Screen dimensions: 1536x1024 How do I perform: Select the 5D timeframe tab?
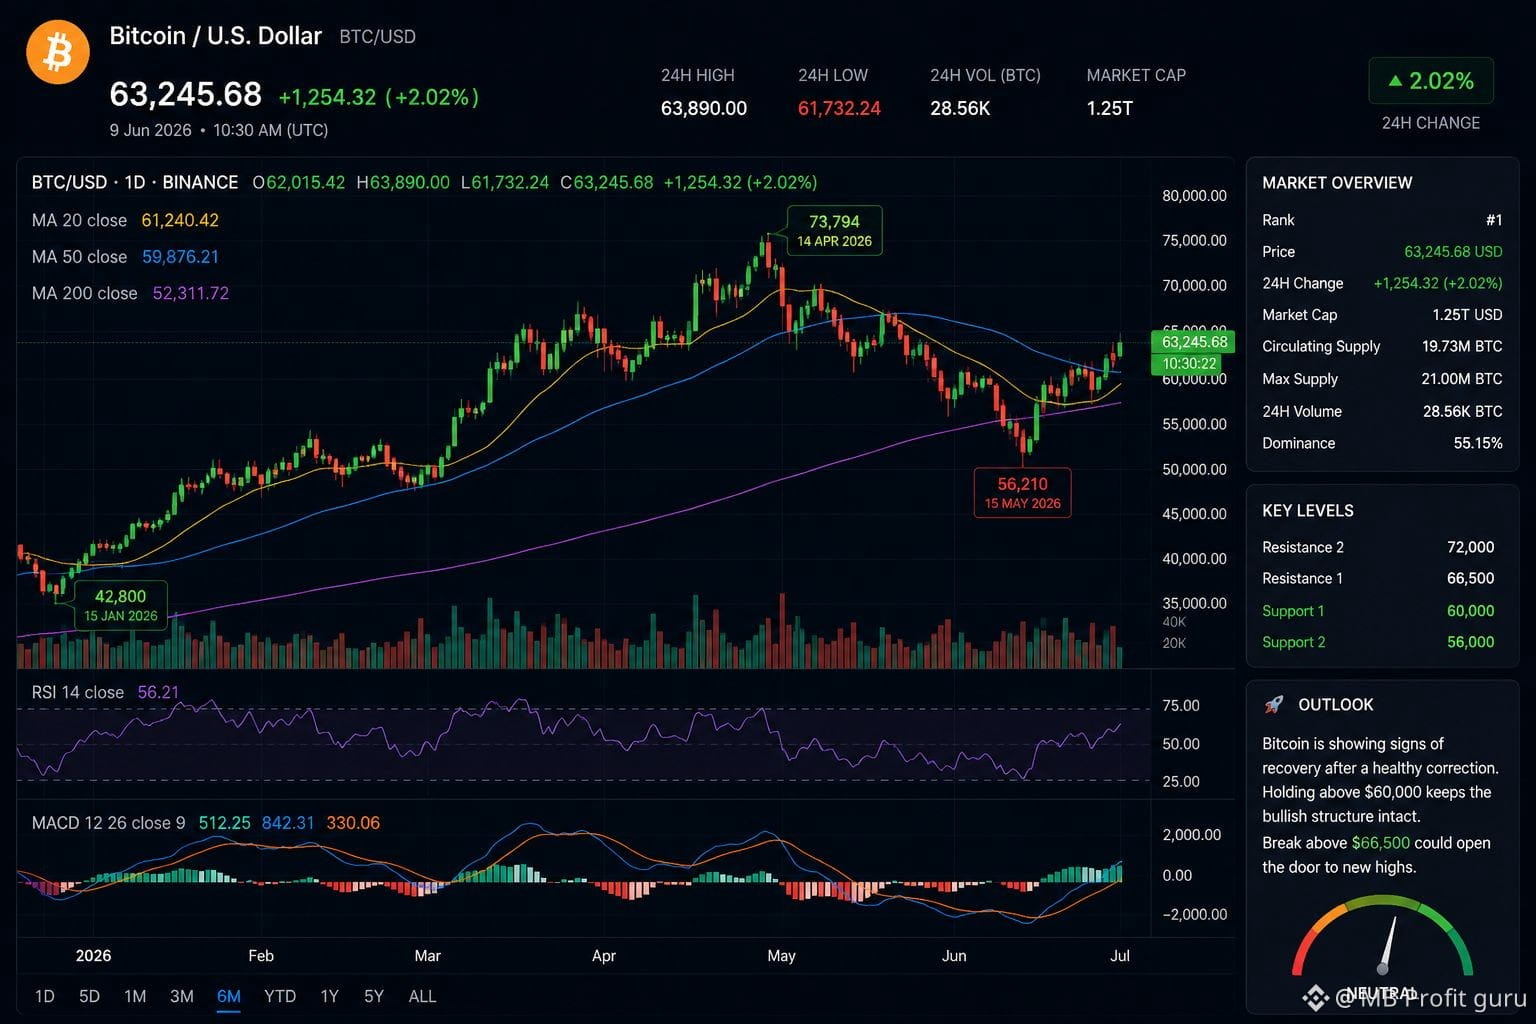90,996
